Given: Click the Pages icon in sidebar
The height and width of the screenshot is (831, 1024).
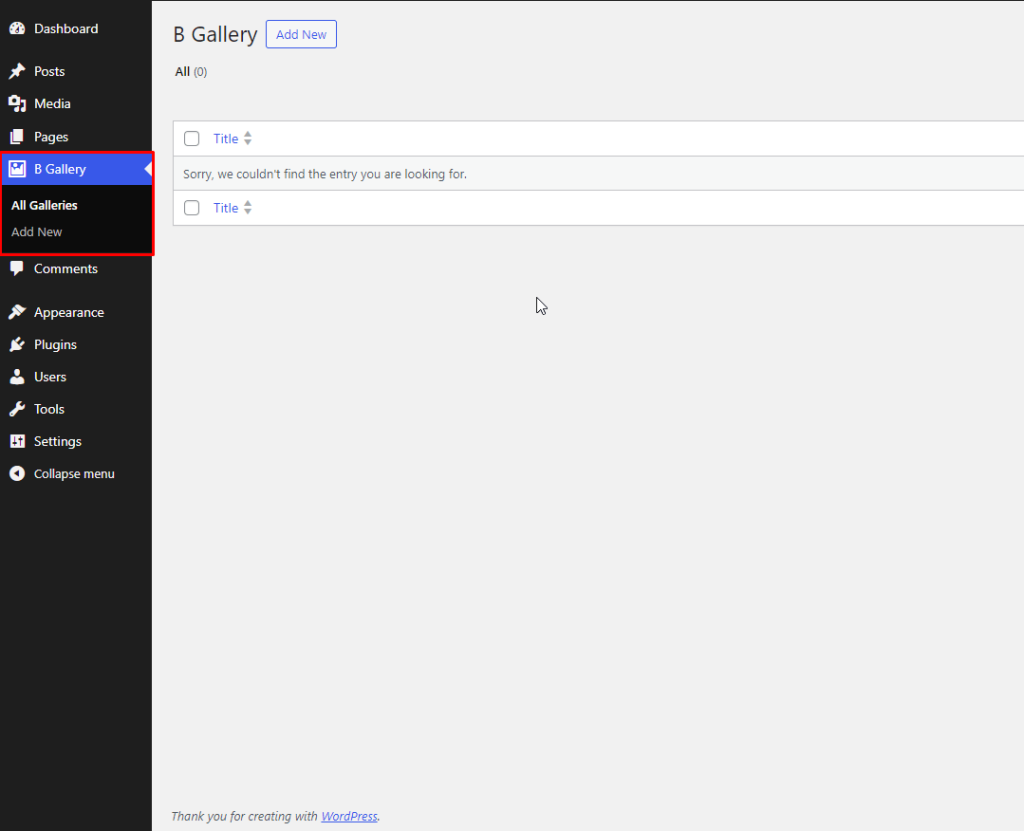Looking at the screenshot, I should click(x=17, y=137).
